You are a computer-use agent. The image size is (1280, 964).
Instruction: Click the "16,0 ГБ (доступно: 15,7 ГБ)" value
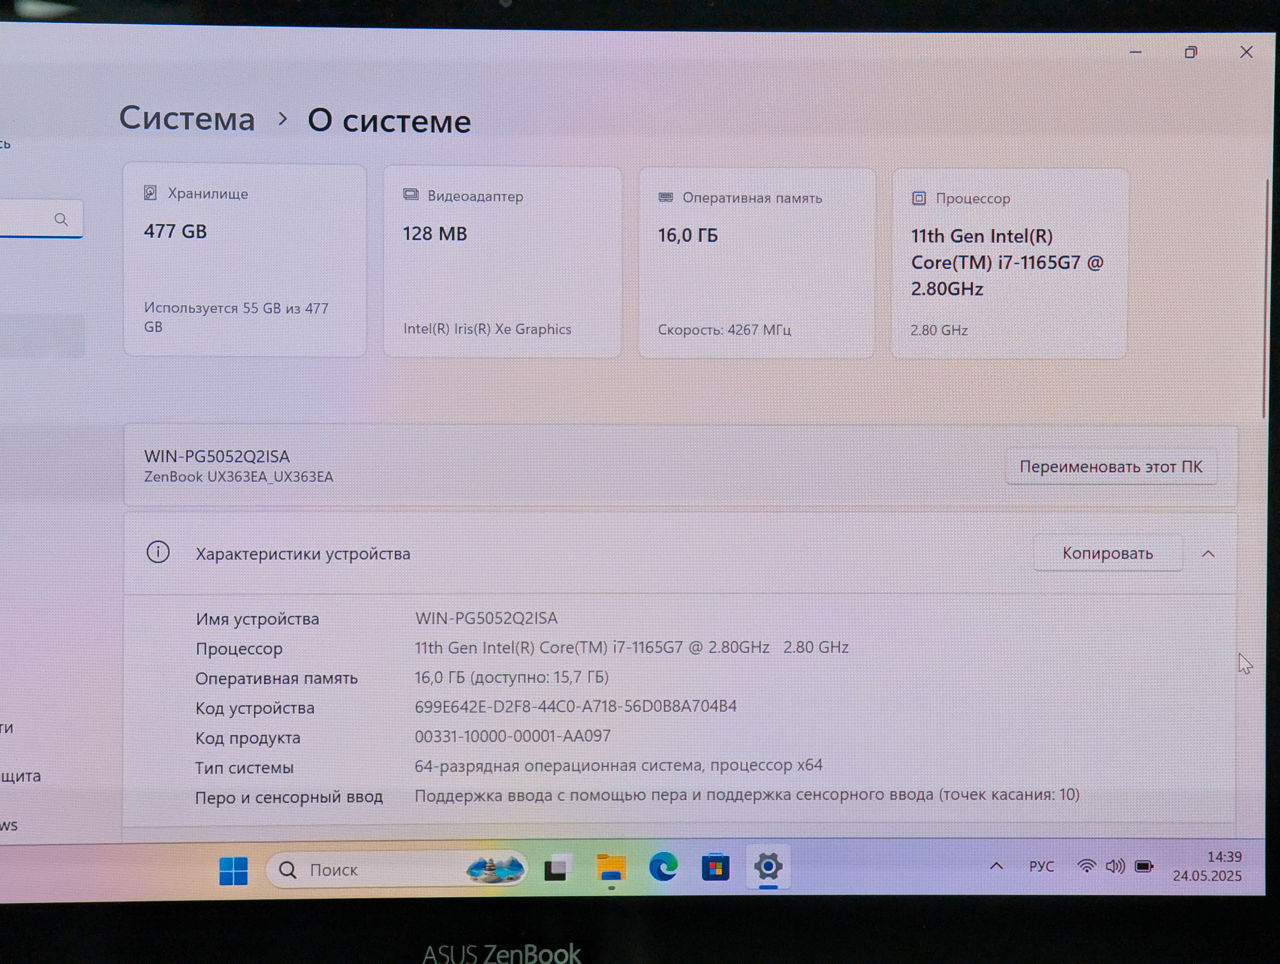click(x=512, y=677)
